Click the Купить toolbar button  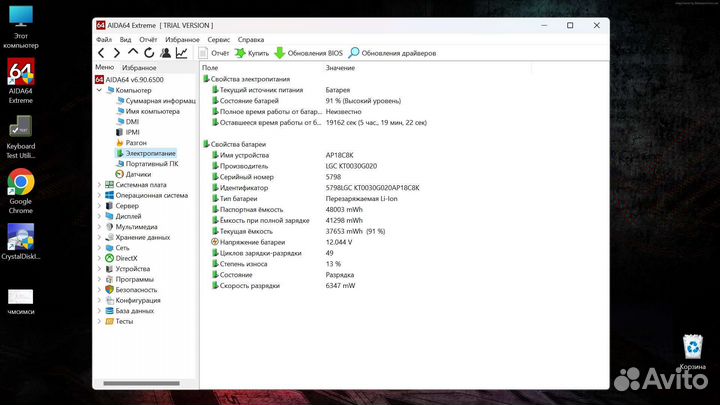(x=252, y=53)
